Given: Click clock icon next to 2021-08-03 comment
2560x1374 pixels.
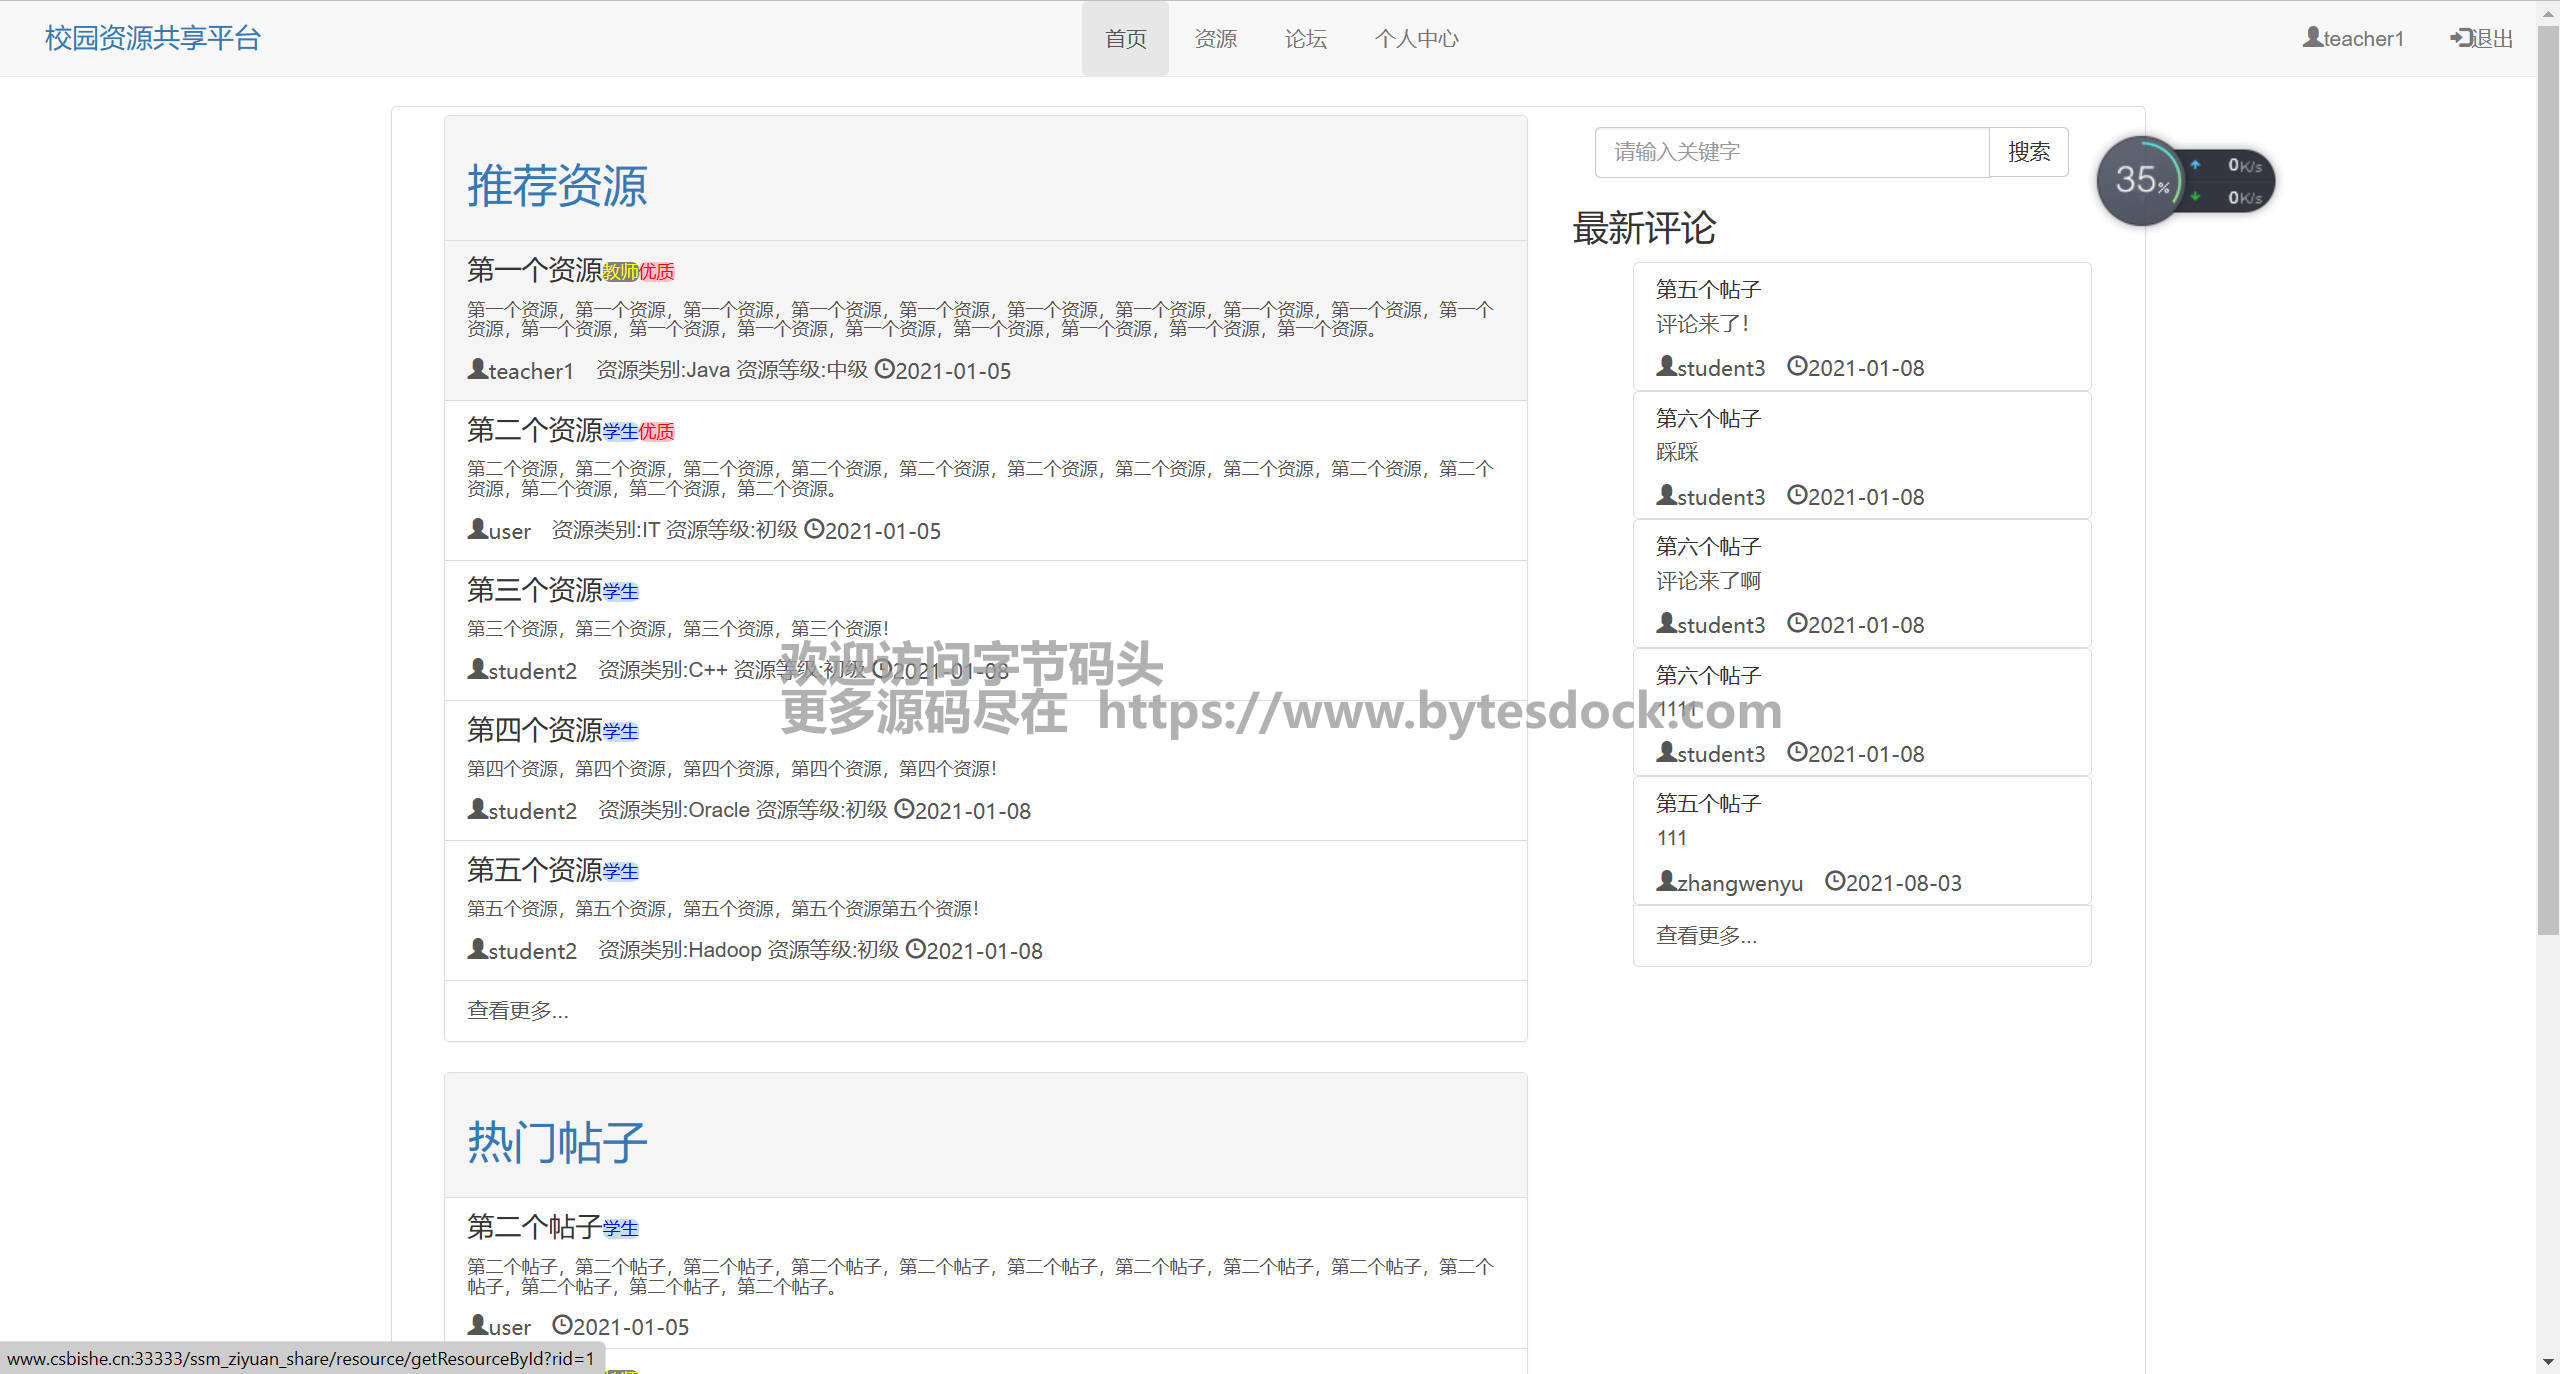Looking at the screenshot, I should 1834,881.
